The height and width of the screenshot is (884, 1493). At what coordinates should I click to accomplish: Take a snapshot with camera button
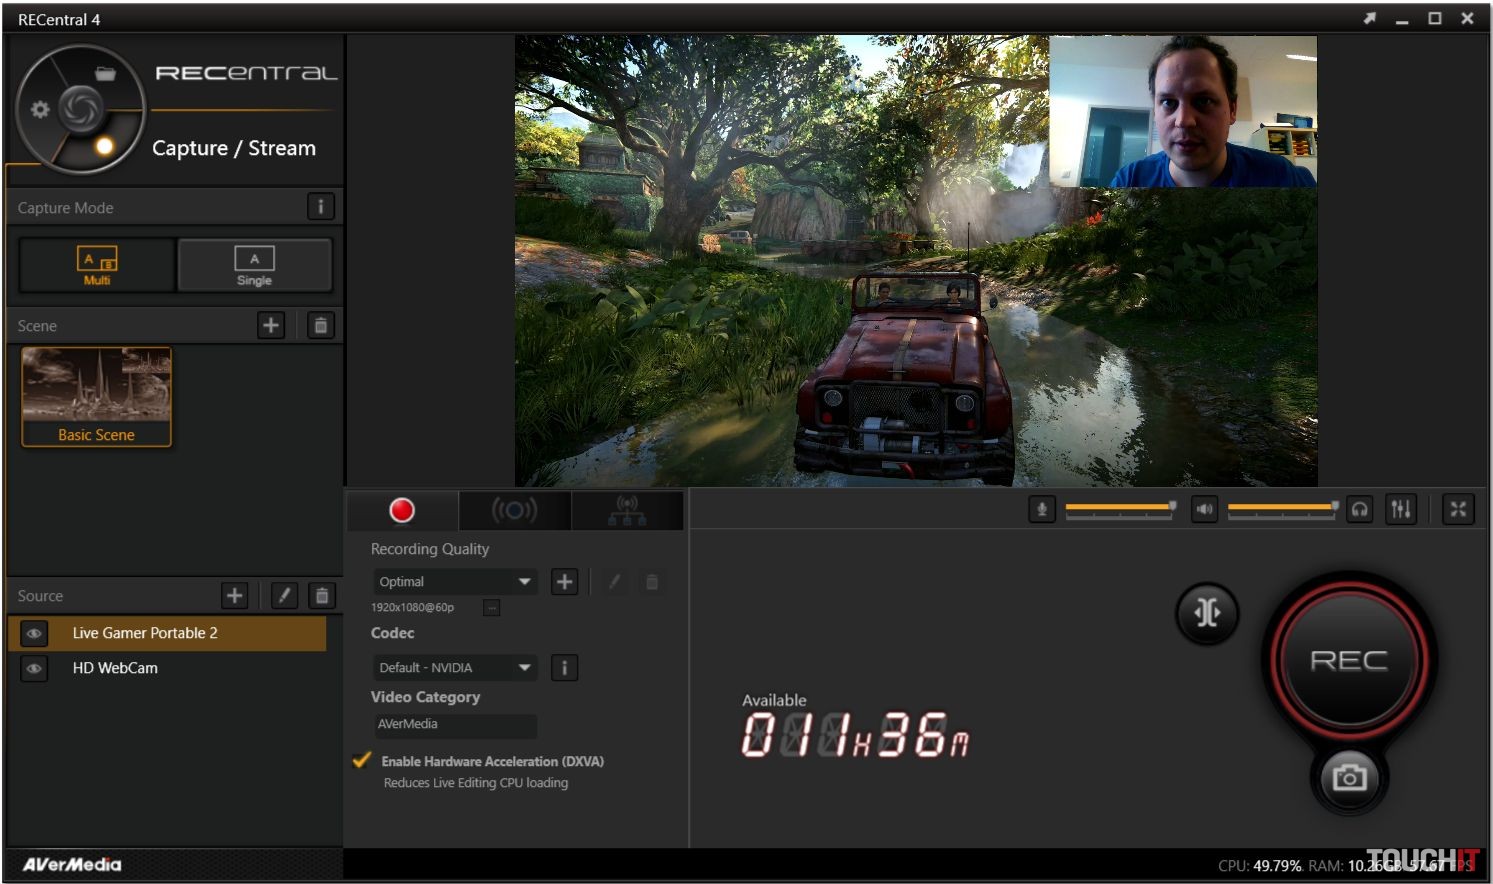1349,777
